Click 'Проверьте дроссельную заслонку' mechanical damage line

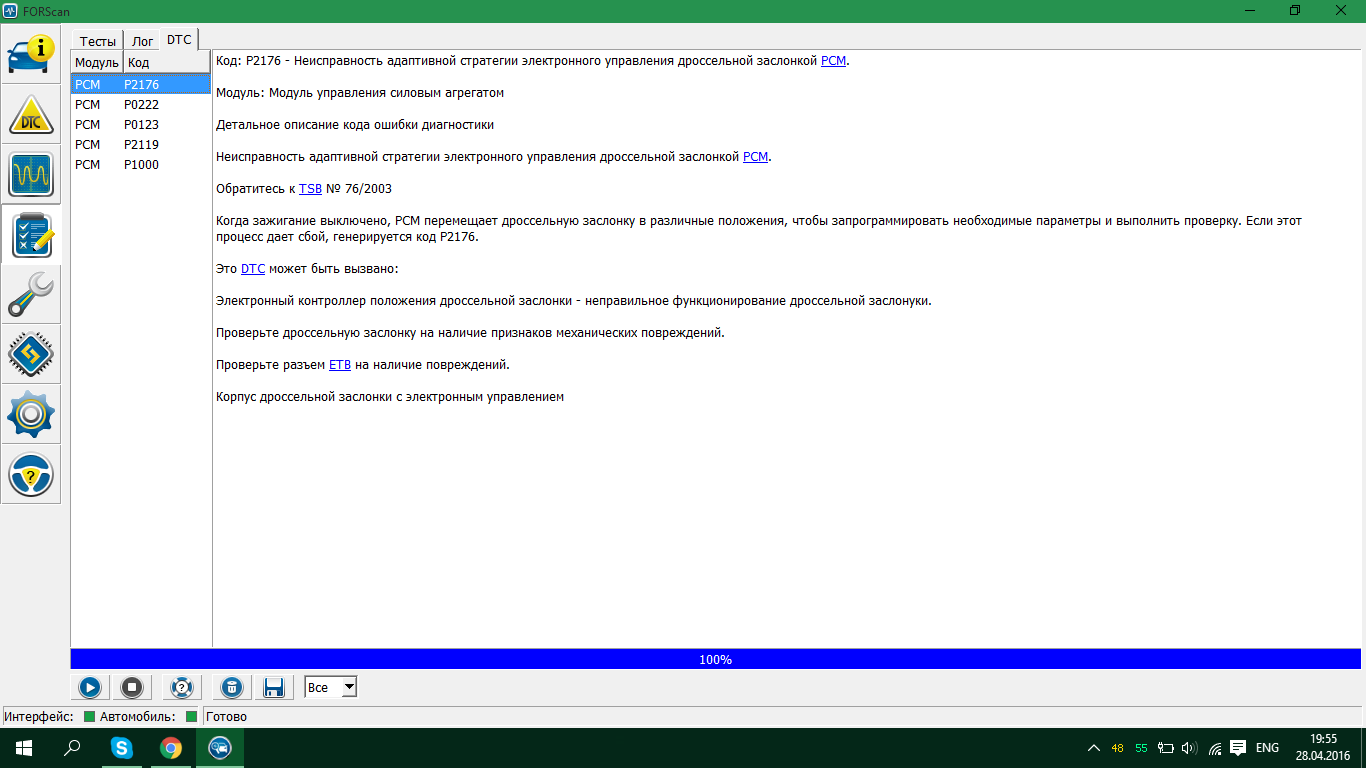(x=470, y=333)
